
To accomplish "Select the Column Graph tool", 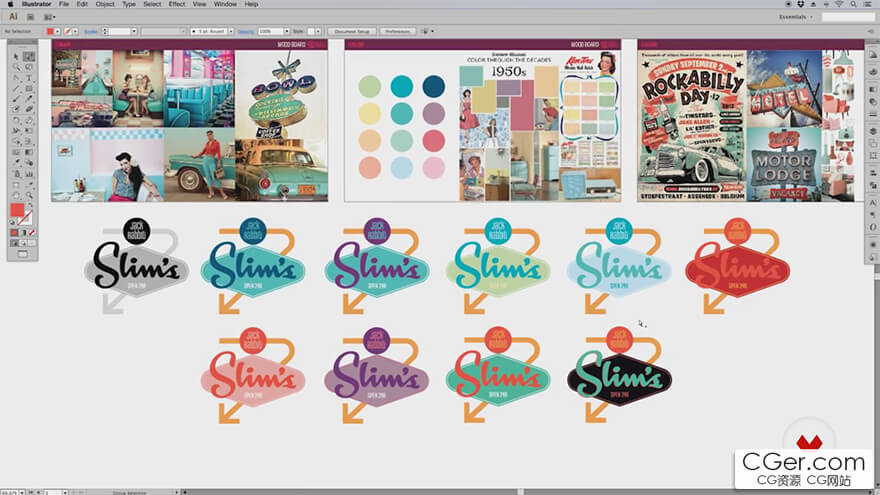I will (29, 173).
